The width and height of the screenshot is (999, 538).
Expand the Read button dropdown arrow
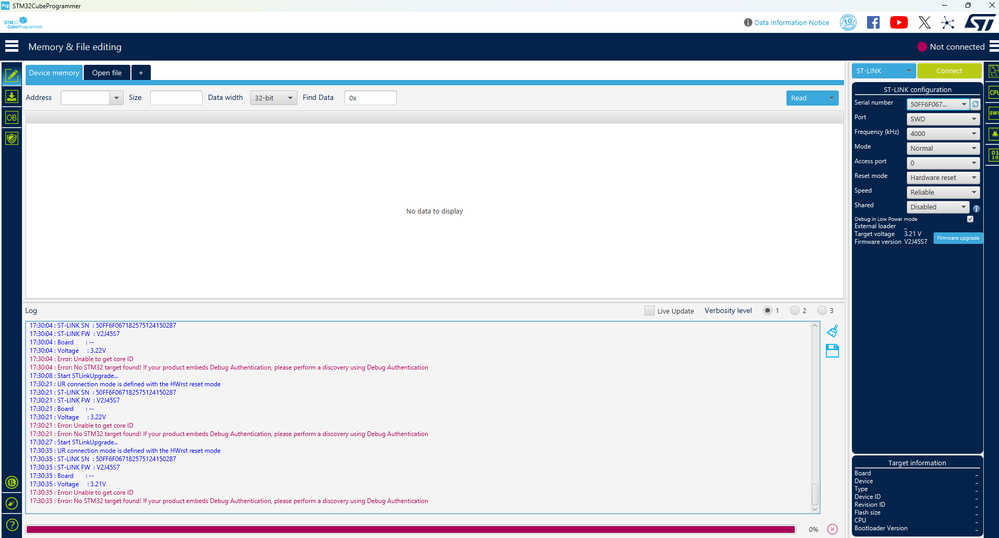point(831,98)
